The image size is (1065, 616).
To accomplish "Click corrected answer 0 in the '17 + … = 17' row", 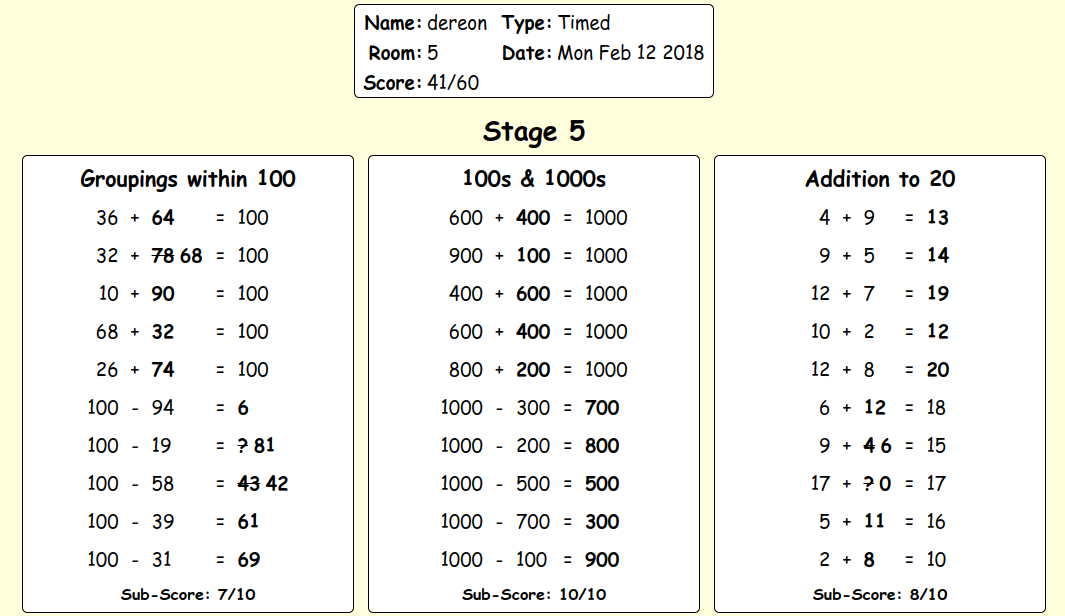I will 885,484.
